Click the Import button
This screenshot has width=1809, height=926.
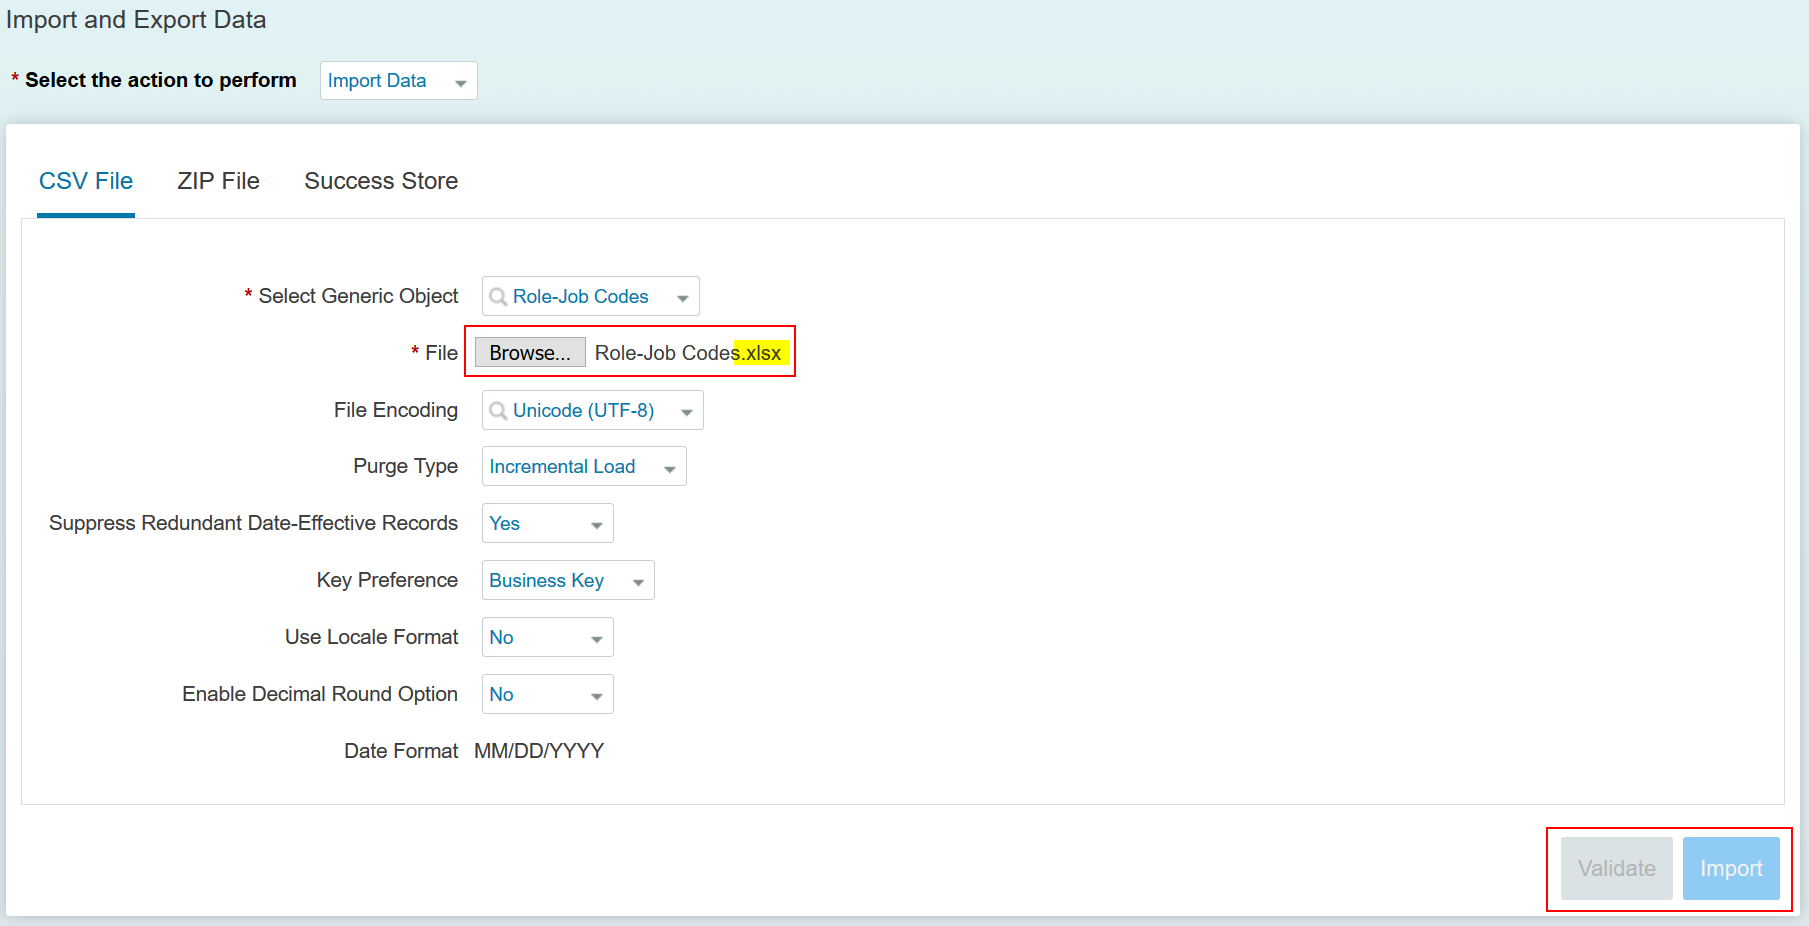pyautogui.click(x=1731, y=868)
